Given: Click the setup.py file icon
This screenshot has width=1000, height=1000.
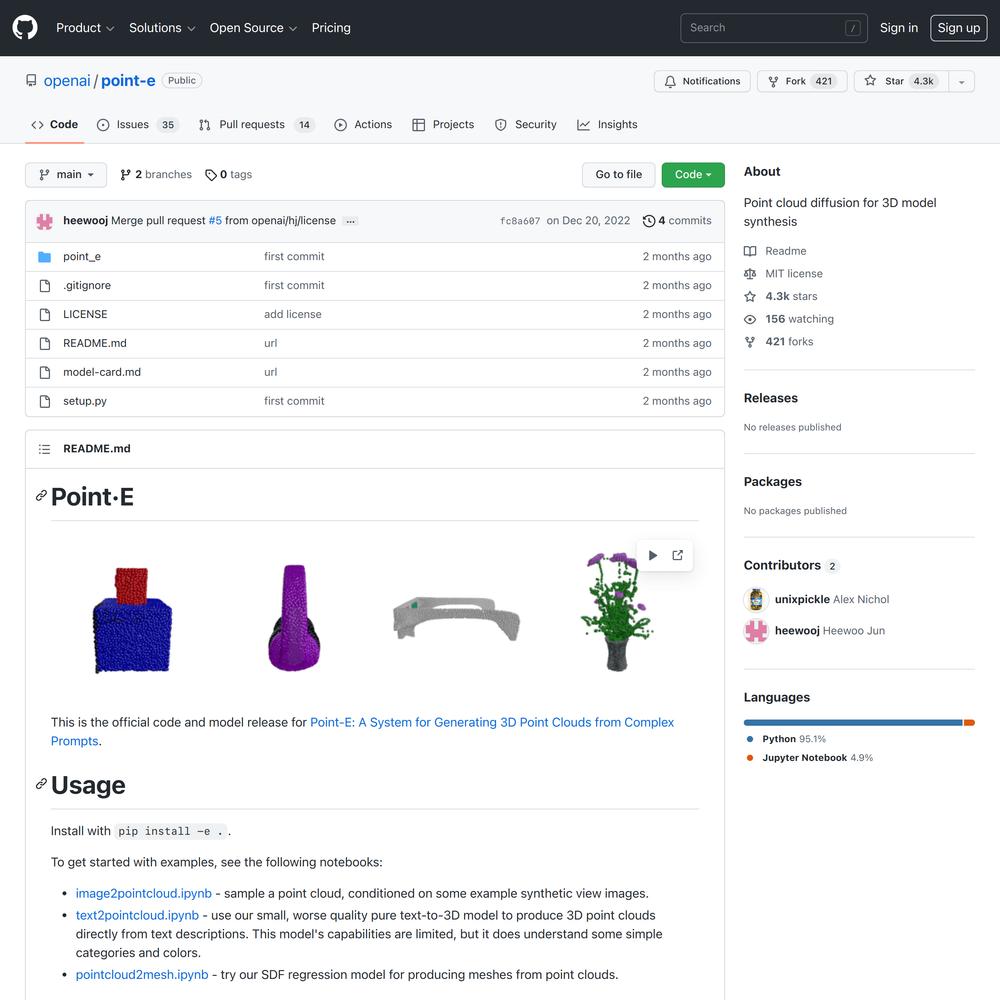Looking at the screenshot, I should pos(45,401).
